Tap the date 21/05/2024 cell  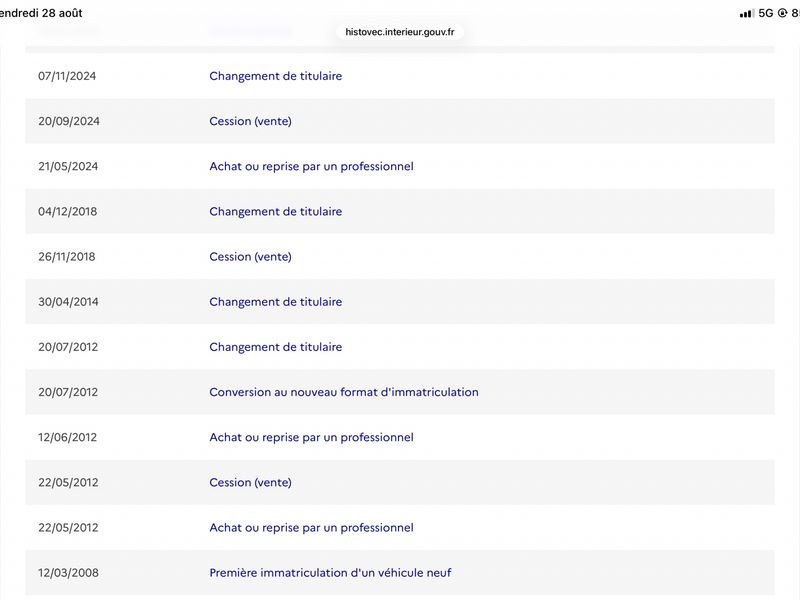coord(68,166)
